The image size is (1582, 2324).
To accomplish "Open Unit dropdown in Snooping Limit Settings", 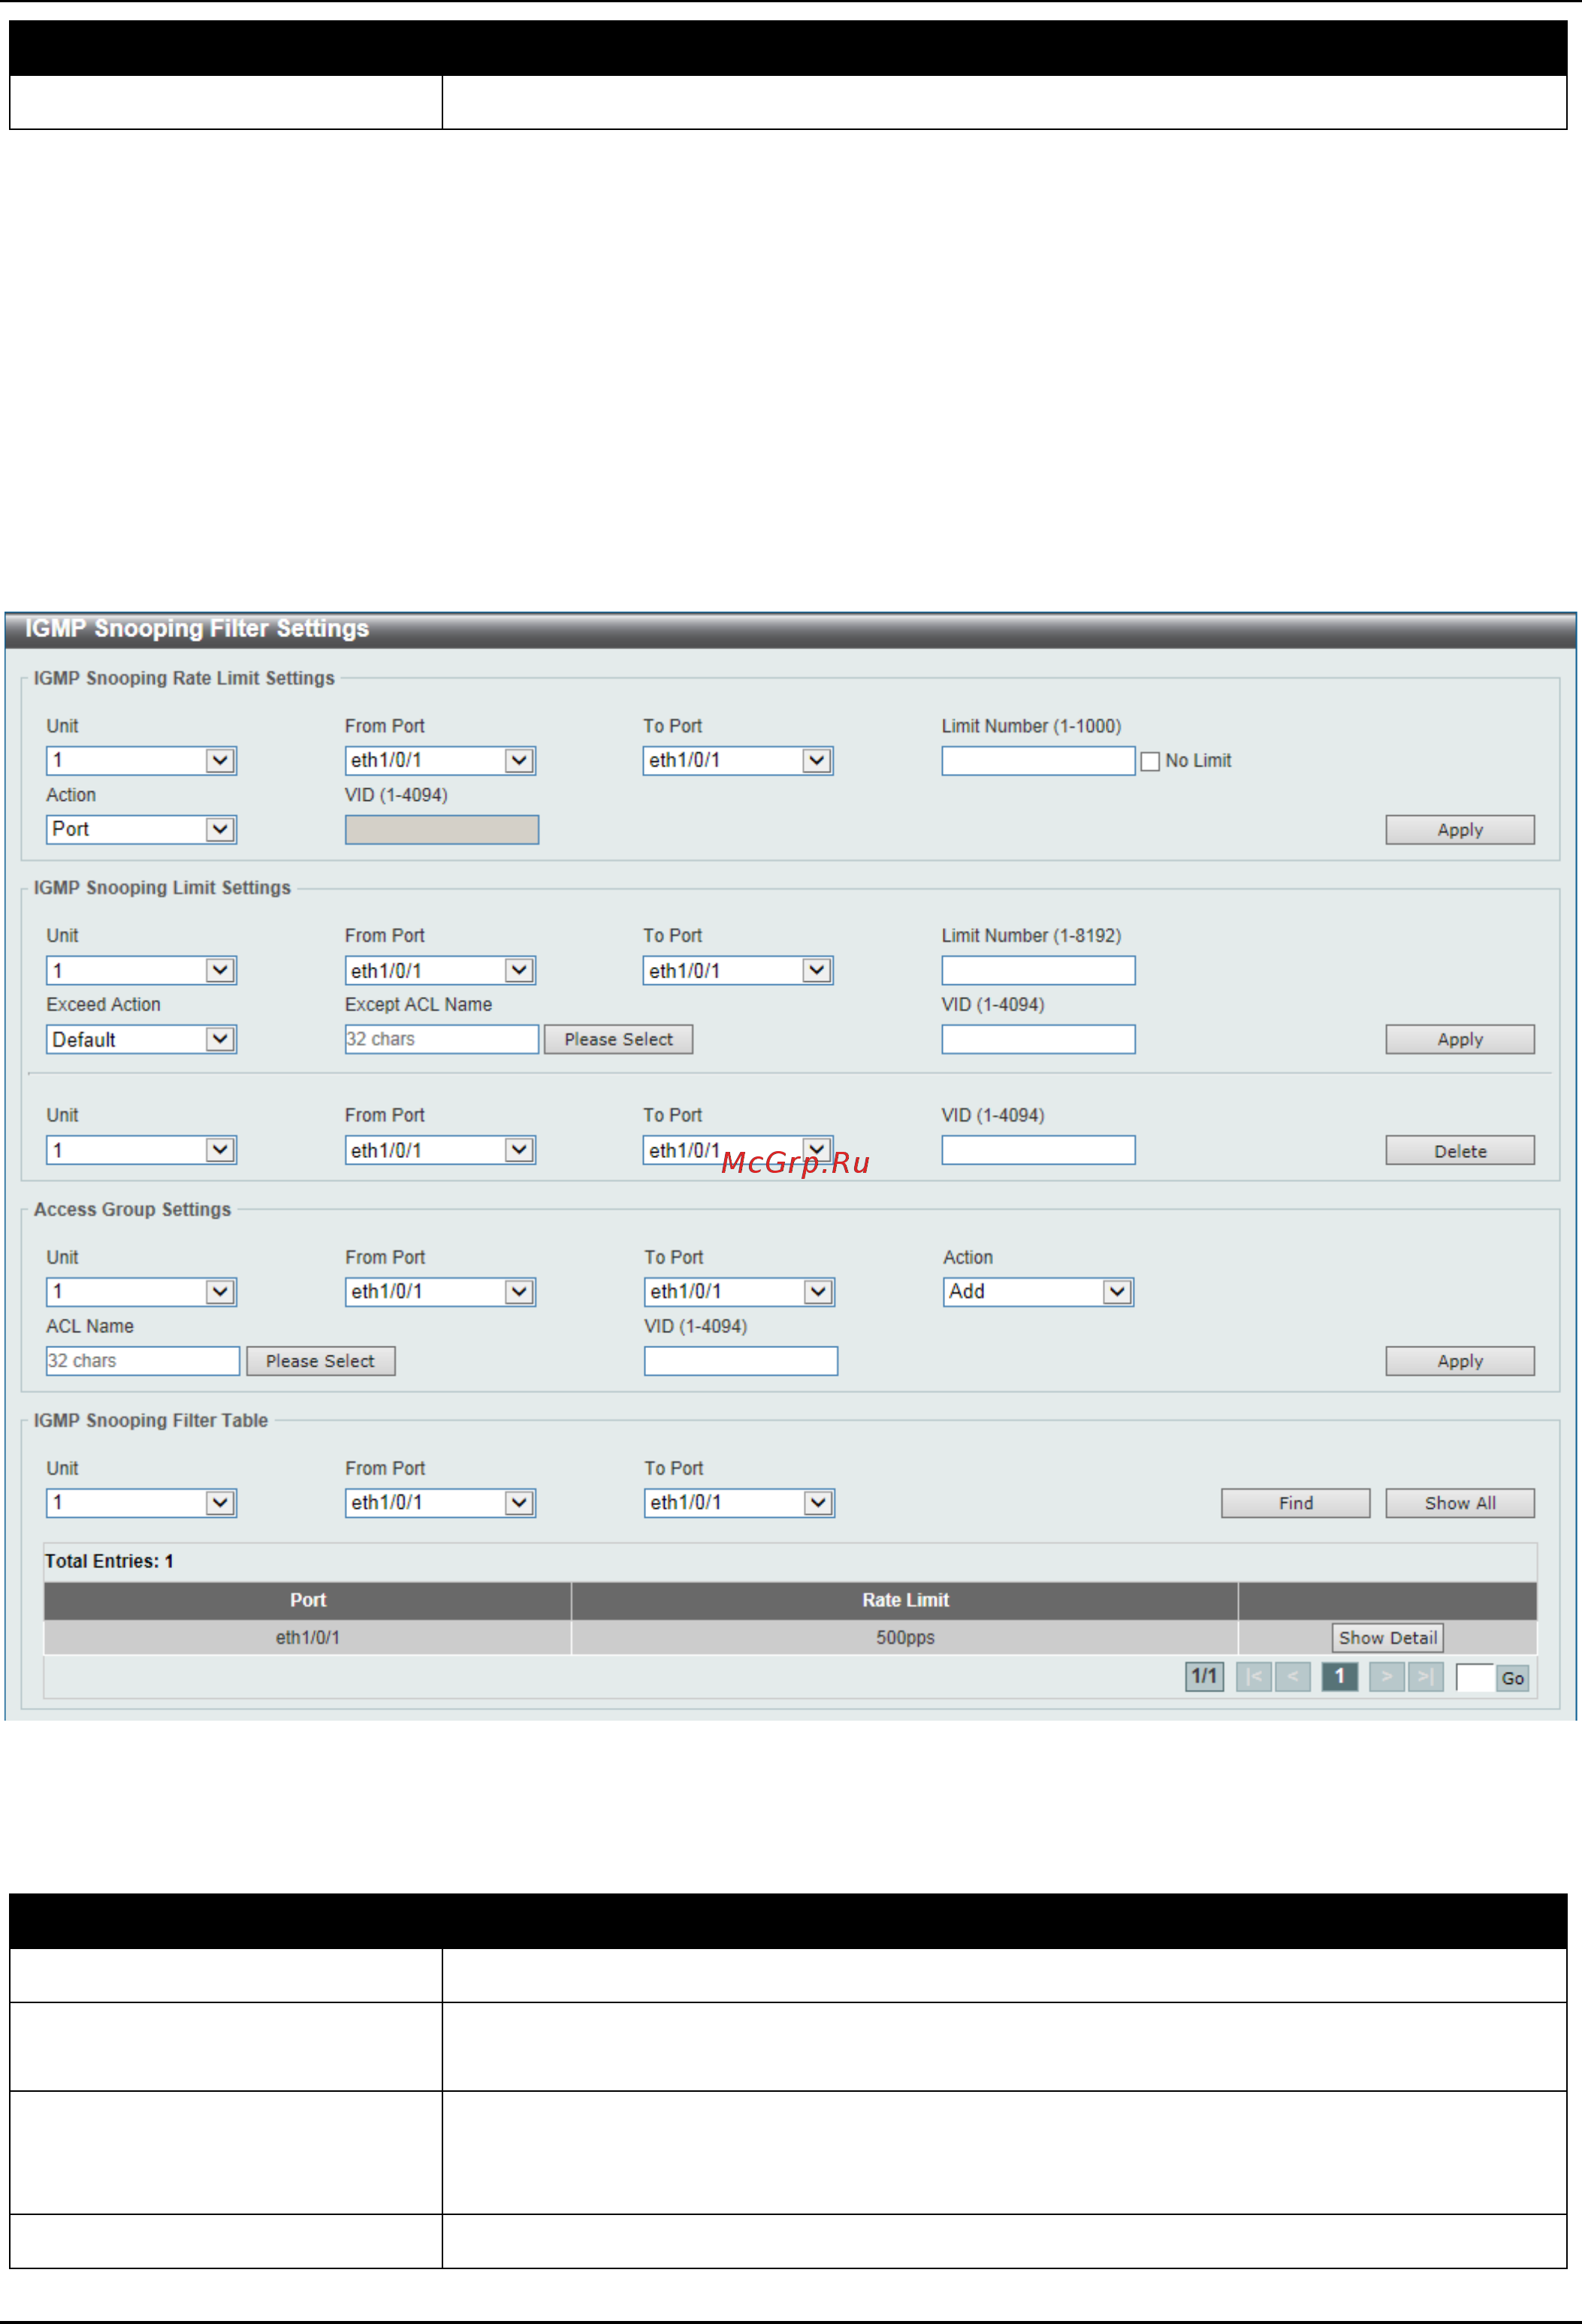I will [141, 970].
